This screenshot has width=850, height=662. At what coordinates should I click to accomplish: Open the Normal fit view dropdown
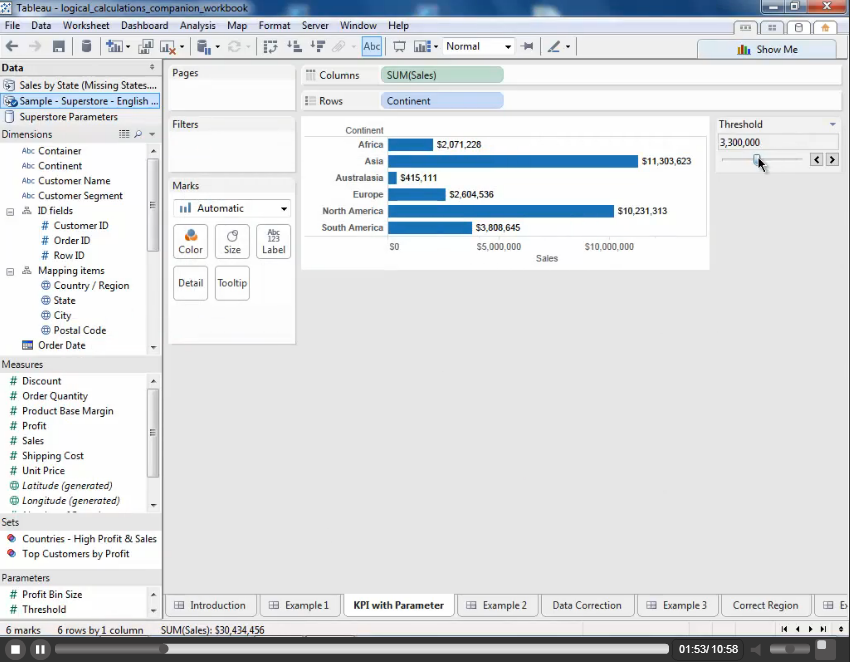pos(478,46)
